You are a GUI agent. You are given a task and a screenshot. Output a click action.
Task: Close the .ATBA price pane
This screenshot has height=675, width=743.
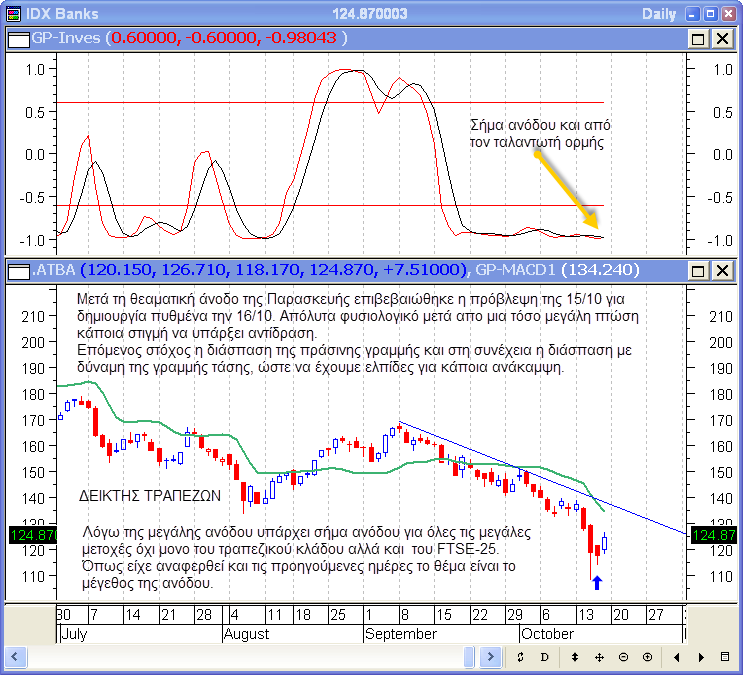pos(721,270)
